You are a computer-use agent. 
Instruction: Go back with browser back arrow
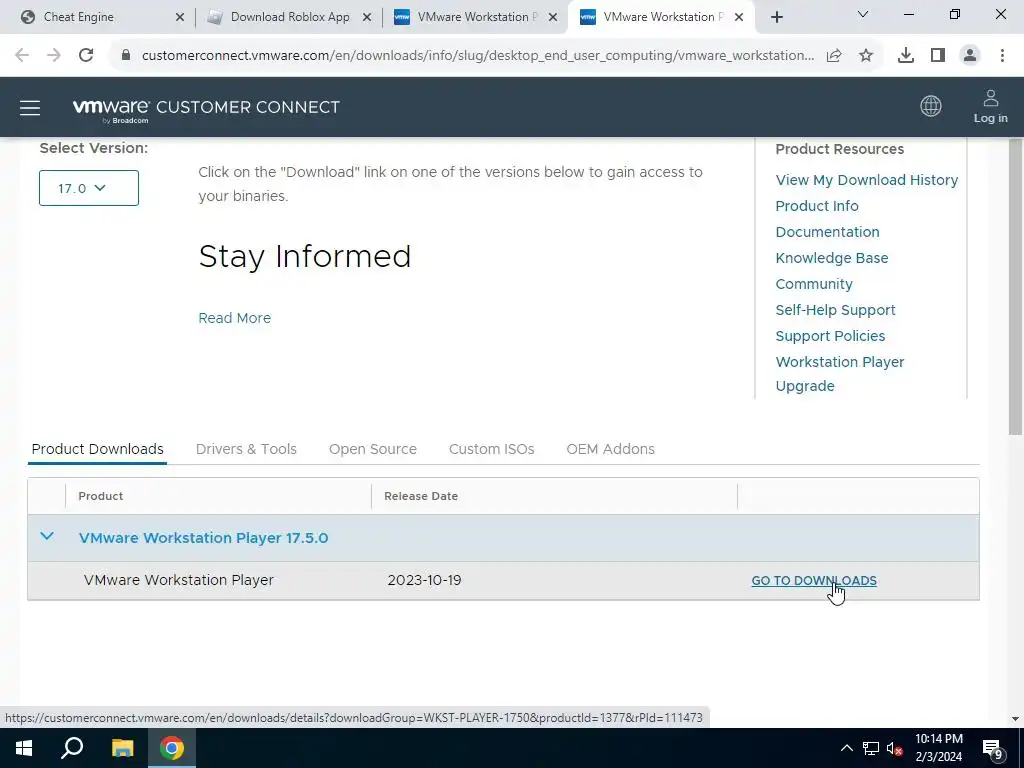[x=22, y=56]
